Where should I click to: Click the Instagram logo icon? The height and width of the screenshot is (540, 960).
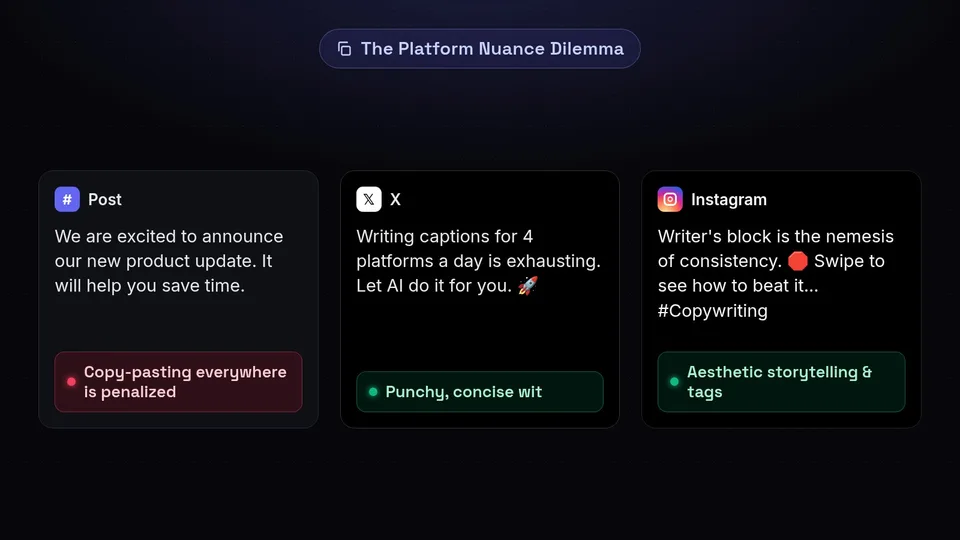point(670,200)
